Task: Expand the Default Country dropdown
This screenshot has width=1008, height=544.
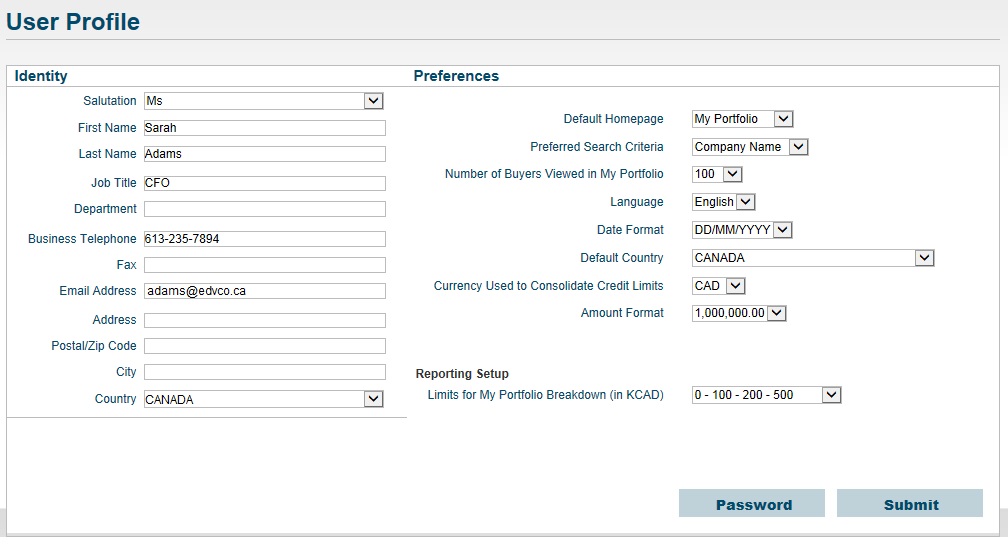Action: pyautogui.click(x=813, y=258)
